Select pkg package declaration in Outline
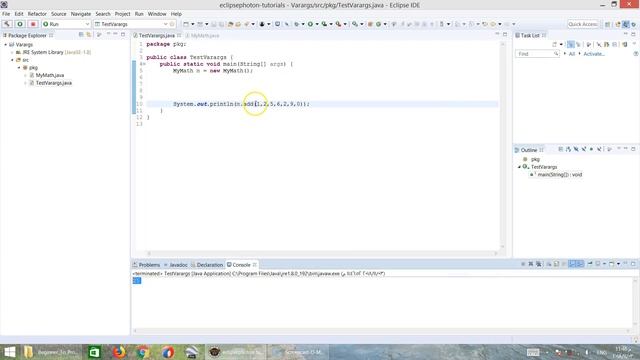The image size is (640, 360). [x=535, y=159]
